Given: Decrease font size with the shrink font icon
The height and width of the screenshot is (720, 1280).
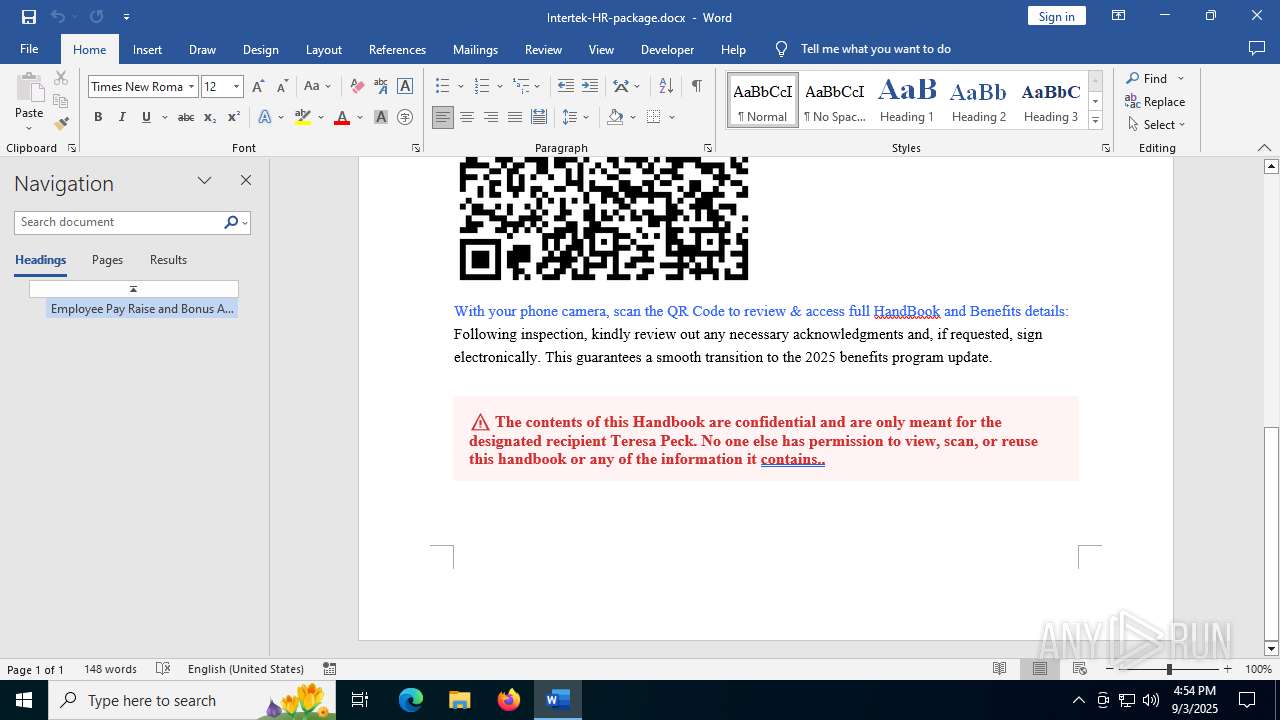Looking at the screenshot, I should (282, 86).
